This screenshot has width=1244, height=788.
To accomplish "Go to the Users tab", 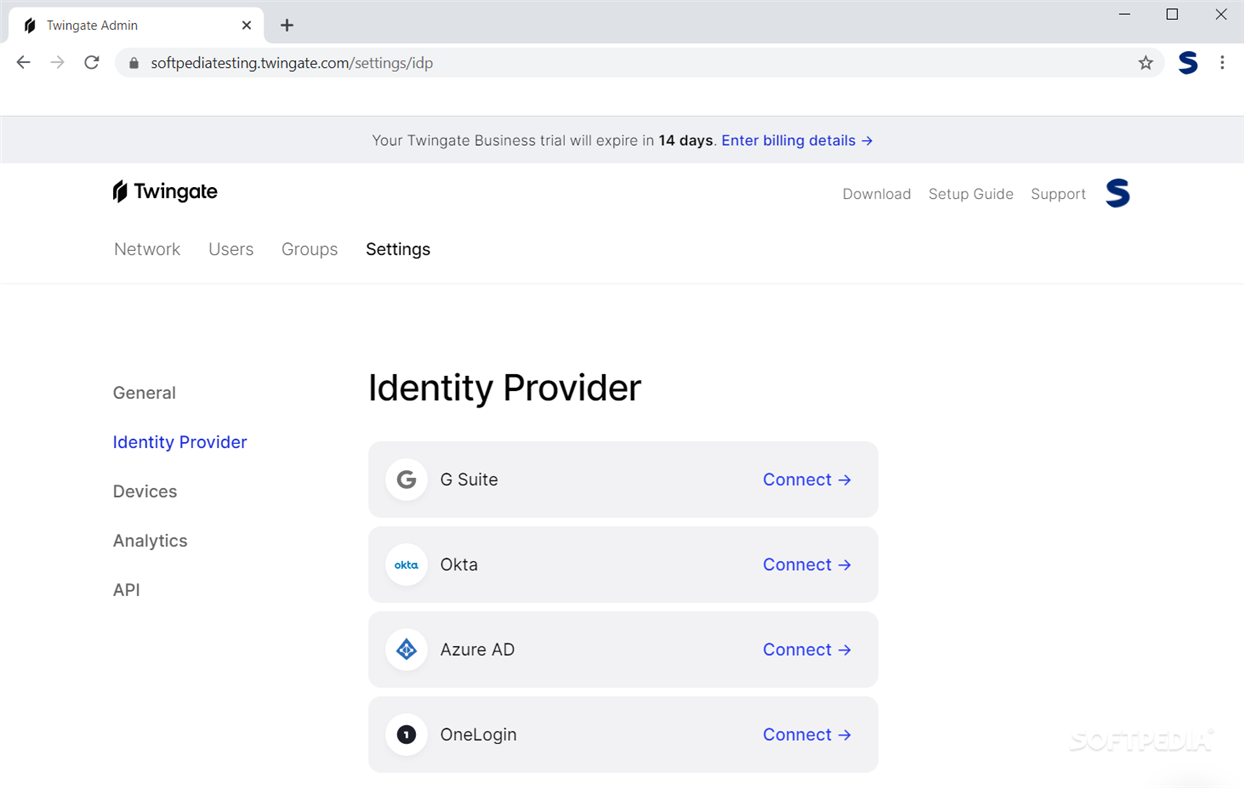I will 231,249.
